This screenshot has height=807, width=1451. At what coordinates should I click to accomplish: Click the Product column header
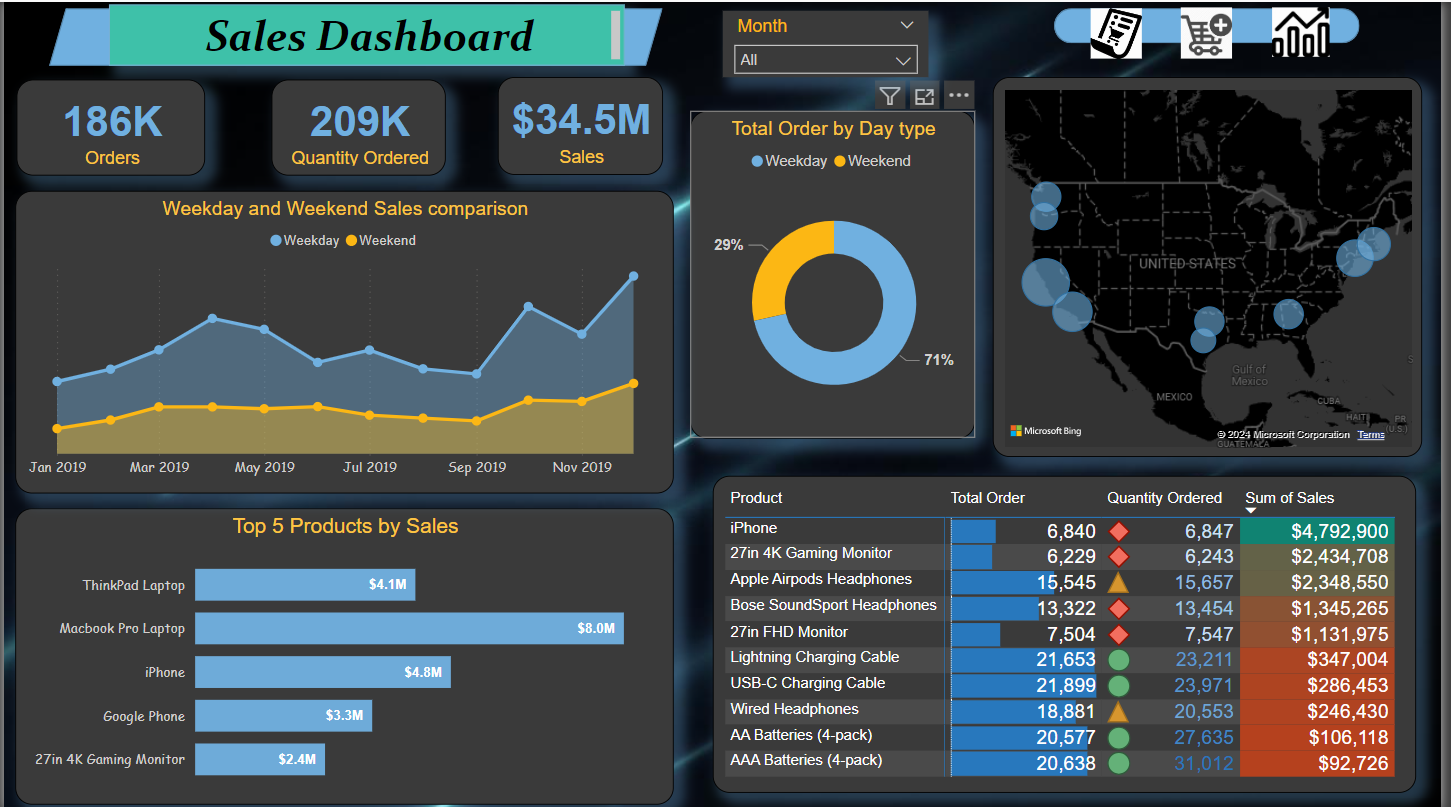coord(756,498)
